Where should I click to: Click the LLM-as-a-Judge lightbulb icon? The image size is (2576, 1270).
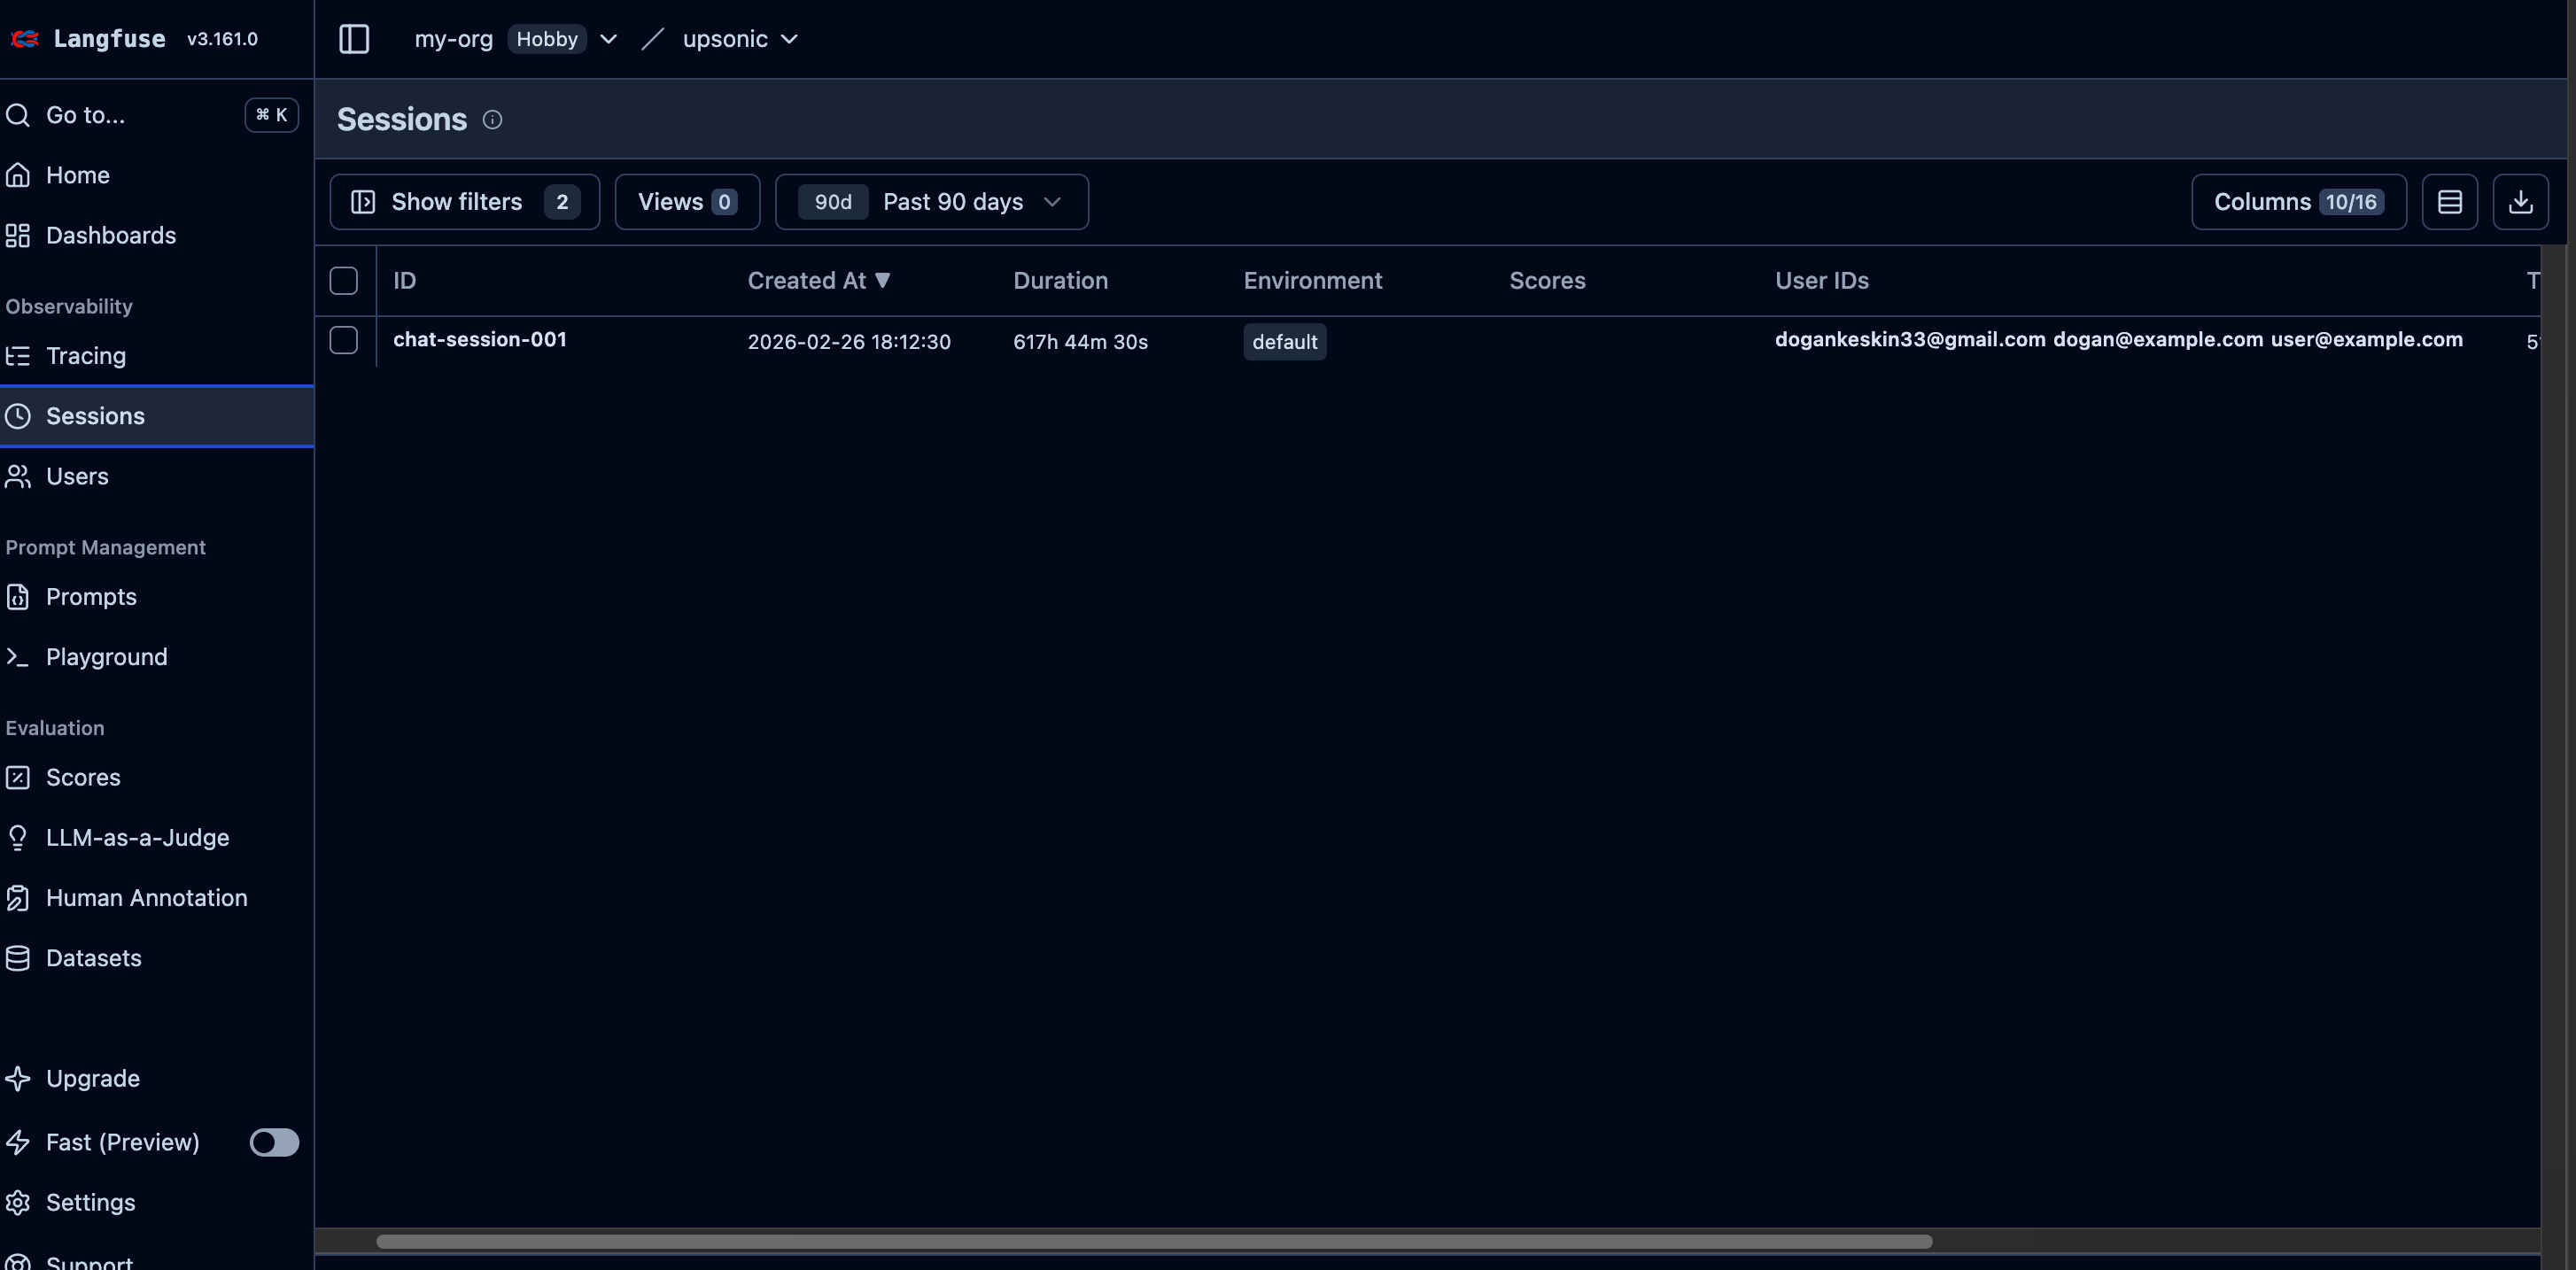17,838
